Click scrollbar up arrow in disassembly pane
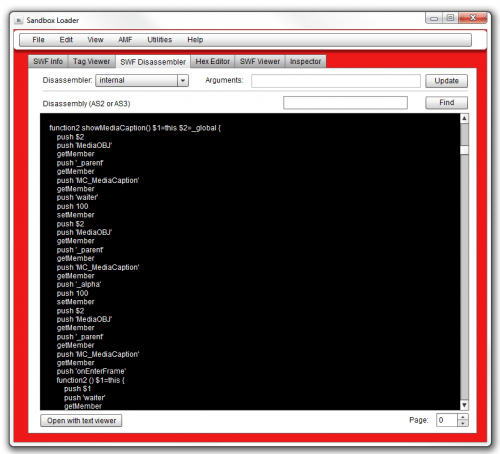Viewport: 500px width, 454px height. pyautogui.click(x=464, y=118)
